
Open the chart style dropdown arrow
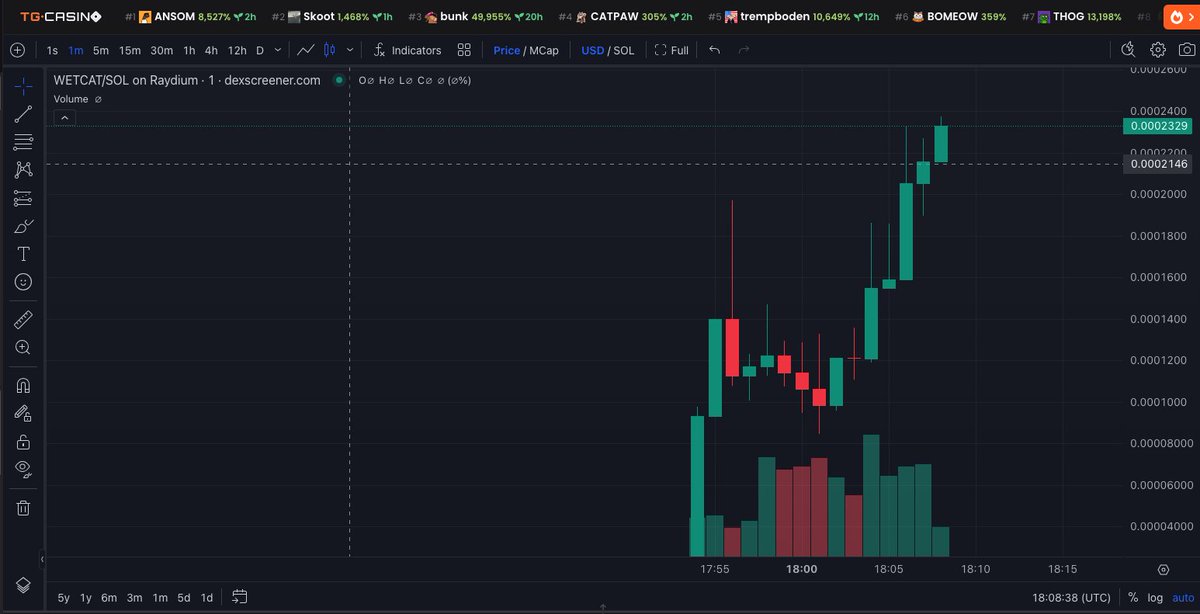pos(349,50)
